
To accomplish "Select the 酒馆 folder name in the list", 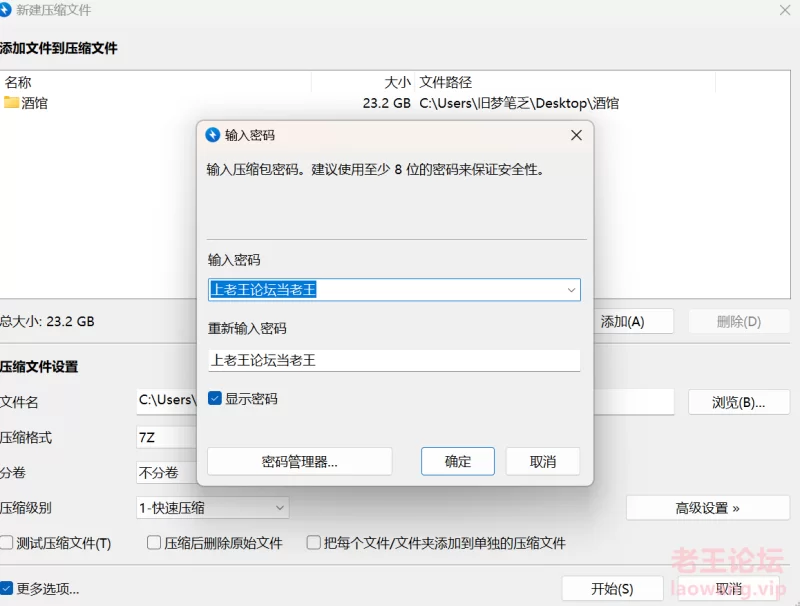I will coord(35,103).
